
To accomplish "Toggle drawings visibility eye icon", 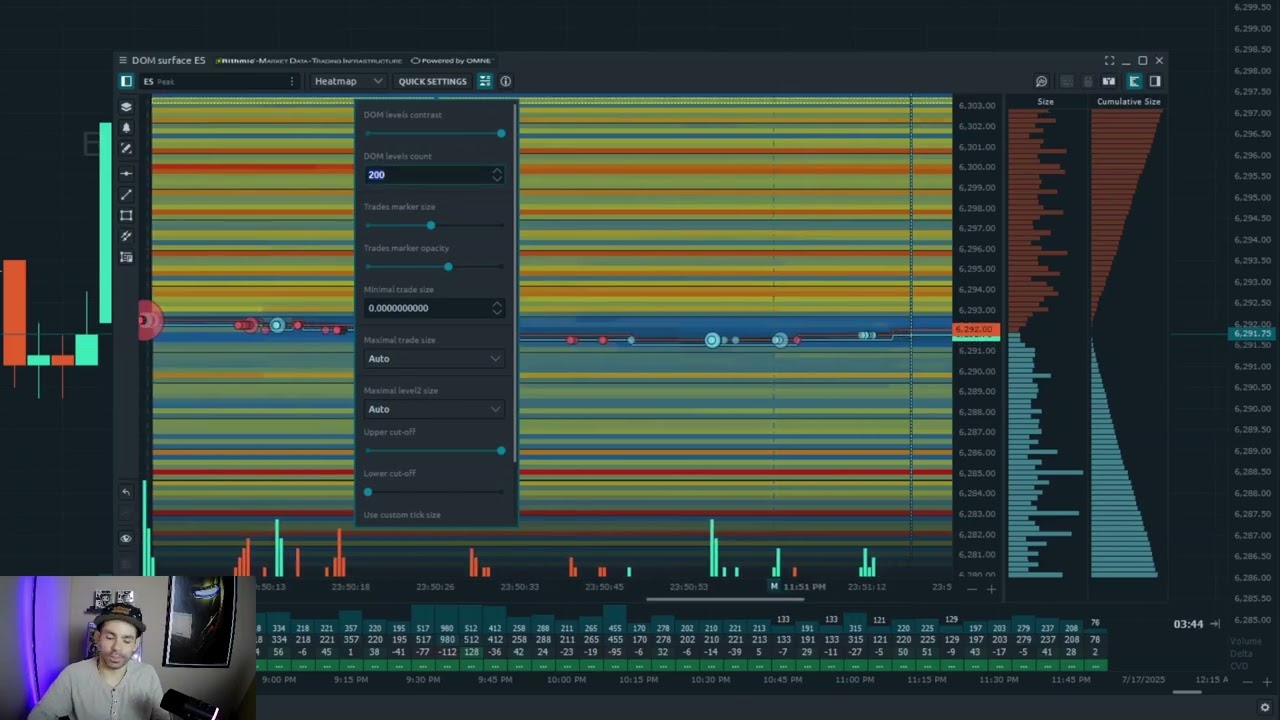I will pyautogui.click(x=126, y=539).
